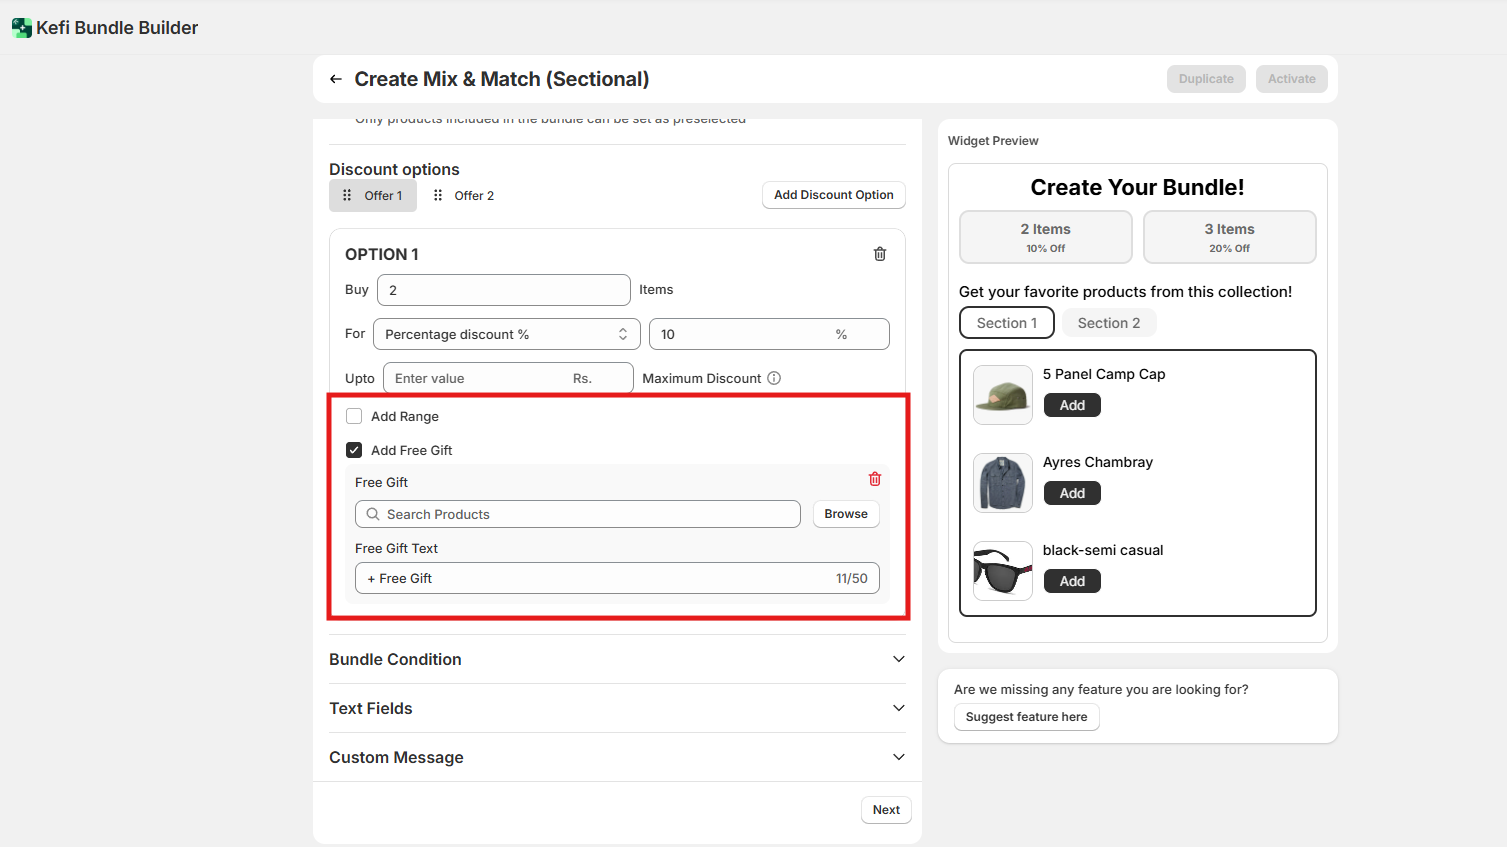Uncheck the Add Free Gift checkbox
Viewport: 1507px width, 847px height.
(x=354, y=450)
